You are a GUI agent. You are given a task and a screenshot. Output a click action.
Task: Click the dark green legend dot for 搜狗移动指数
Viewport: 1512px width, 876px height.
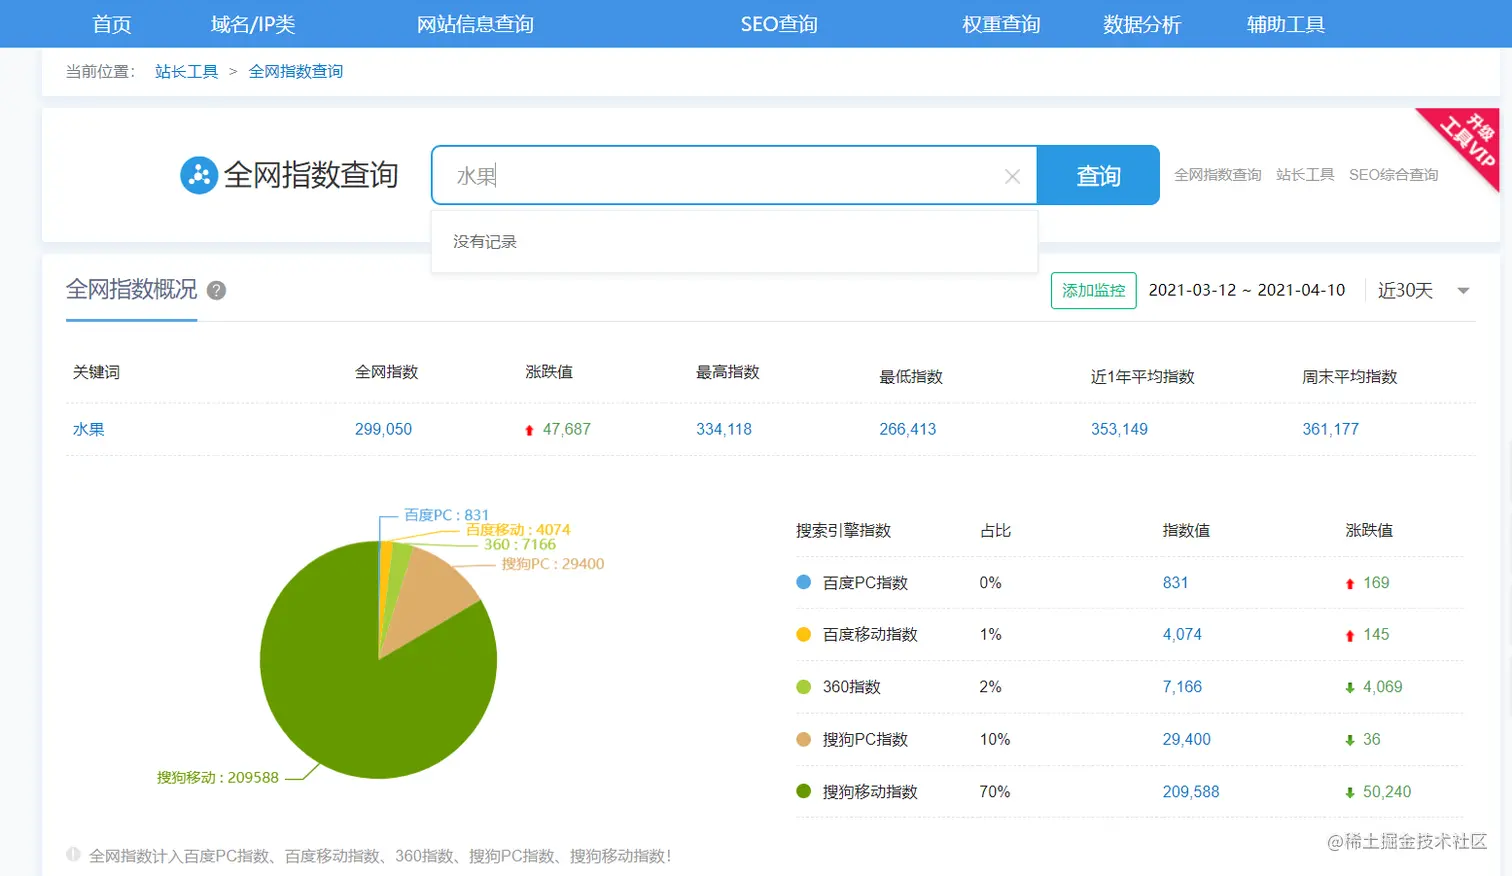point(803,791)
